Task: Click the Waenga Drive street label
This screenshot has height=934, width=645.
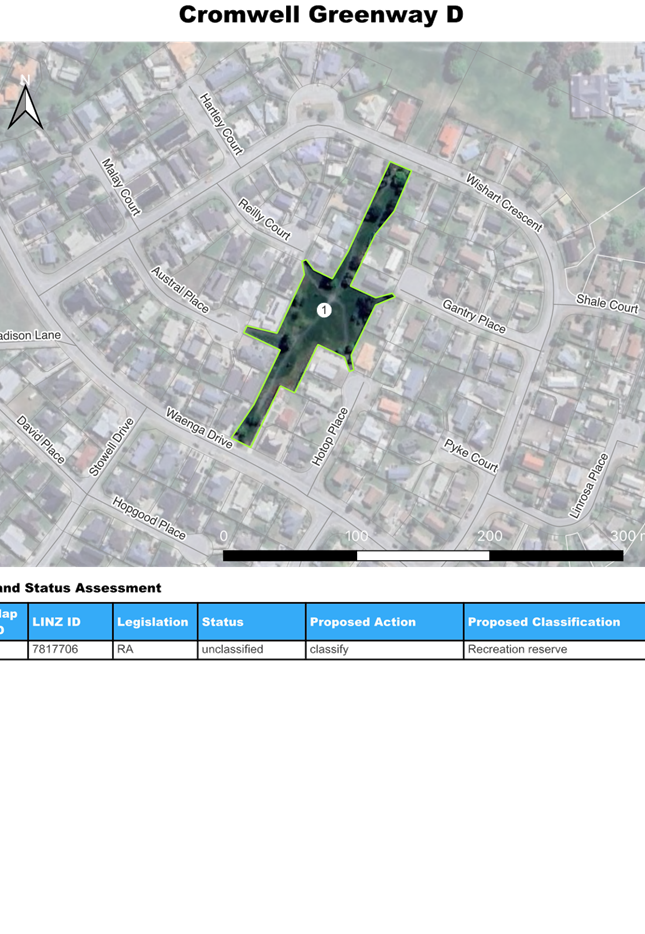Action: [x=198, y=428]
